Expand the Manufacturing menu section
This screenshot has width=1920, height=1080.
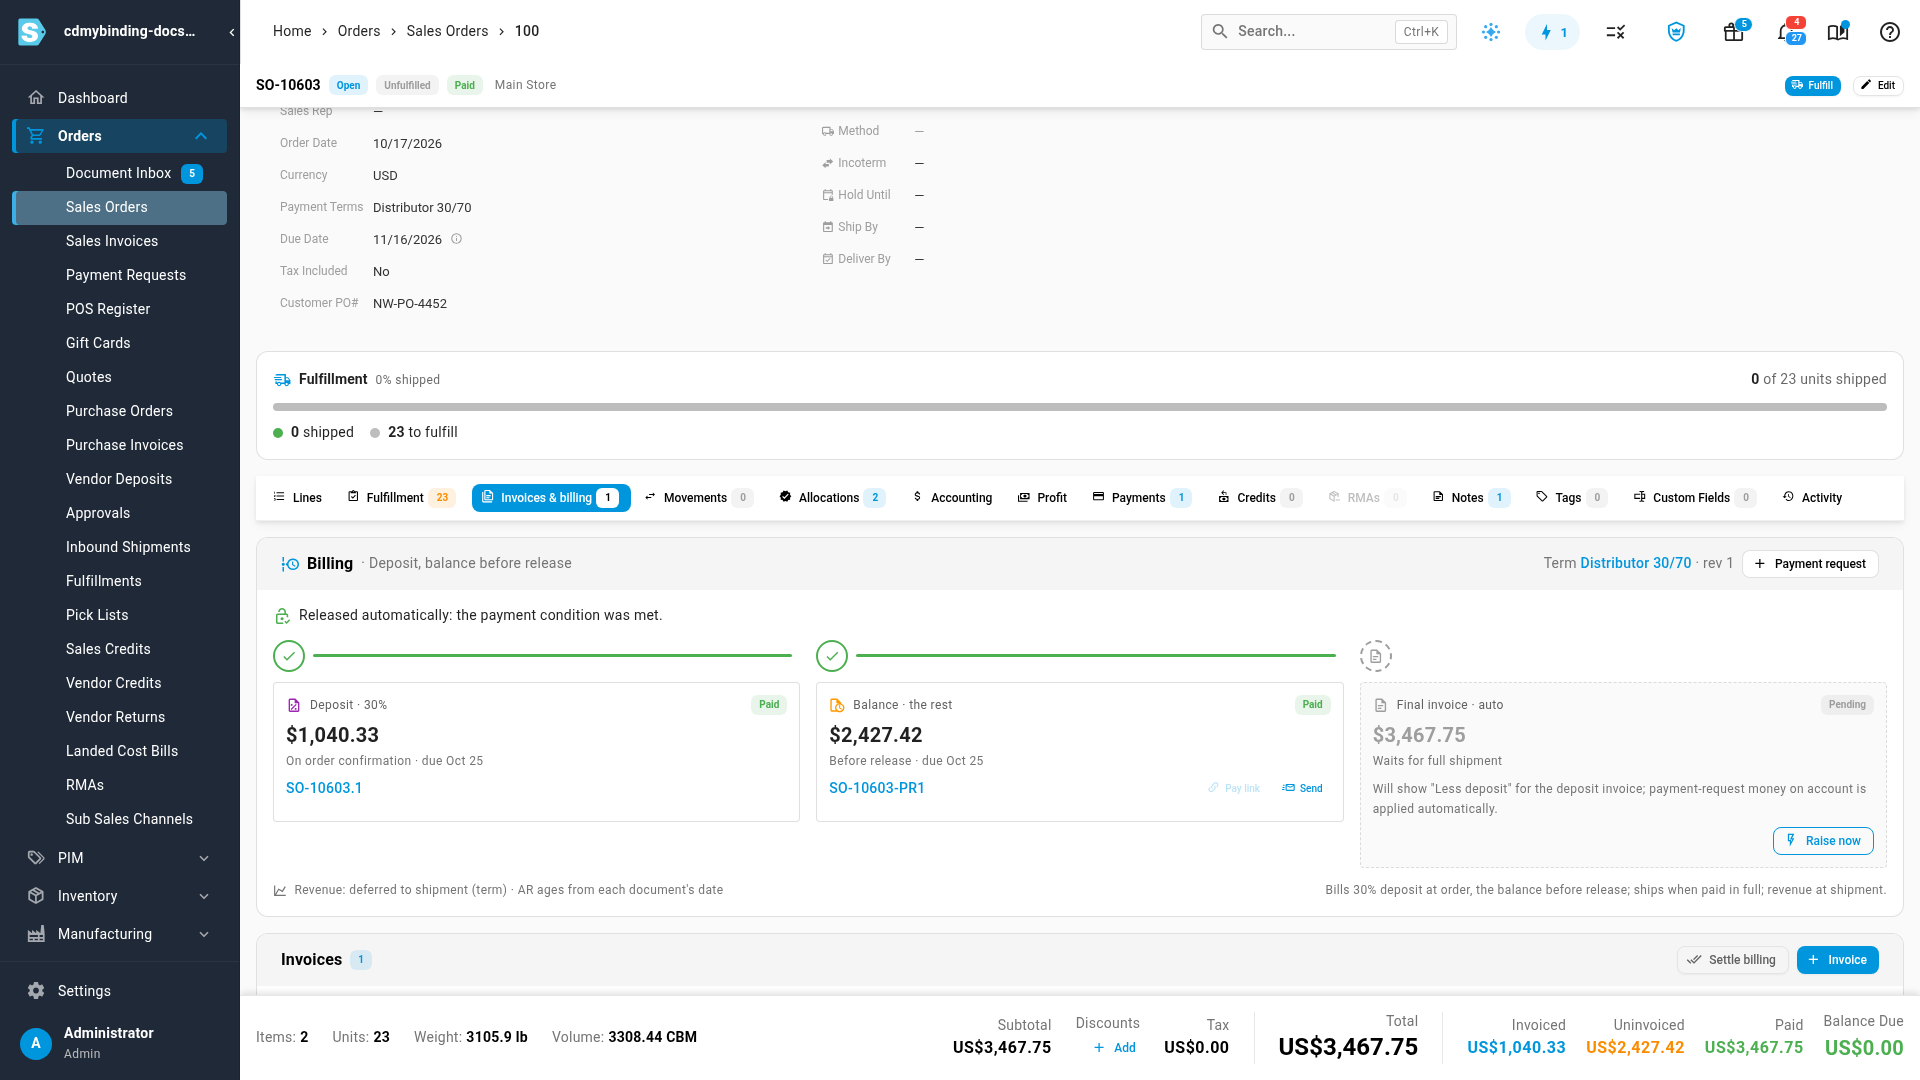(204, 934)
